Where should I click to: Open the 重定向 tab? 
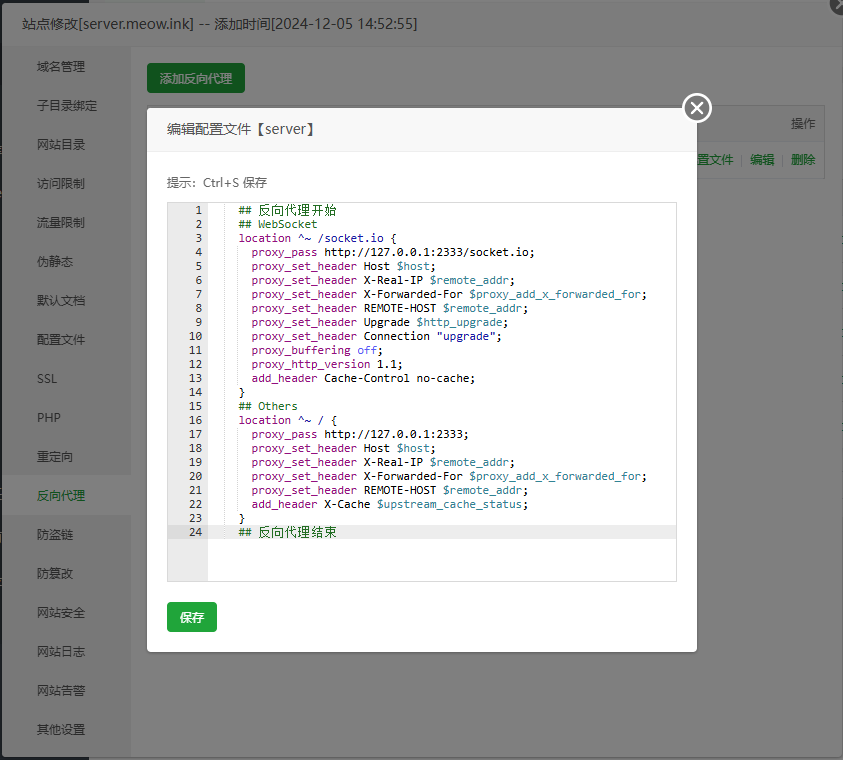(x=55, y=457)
